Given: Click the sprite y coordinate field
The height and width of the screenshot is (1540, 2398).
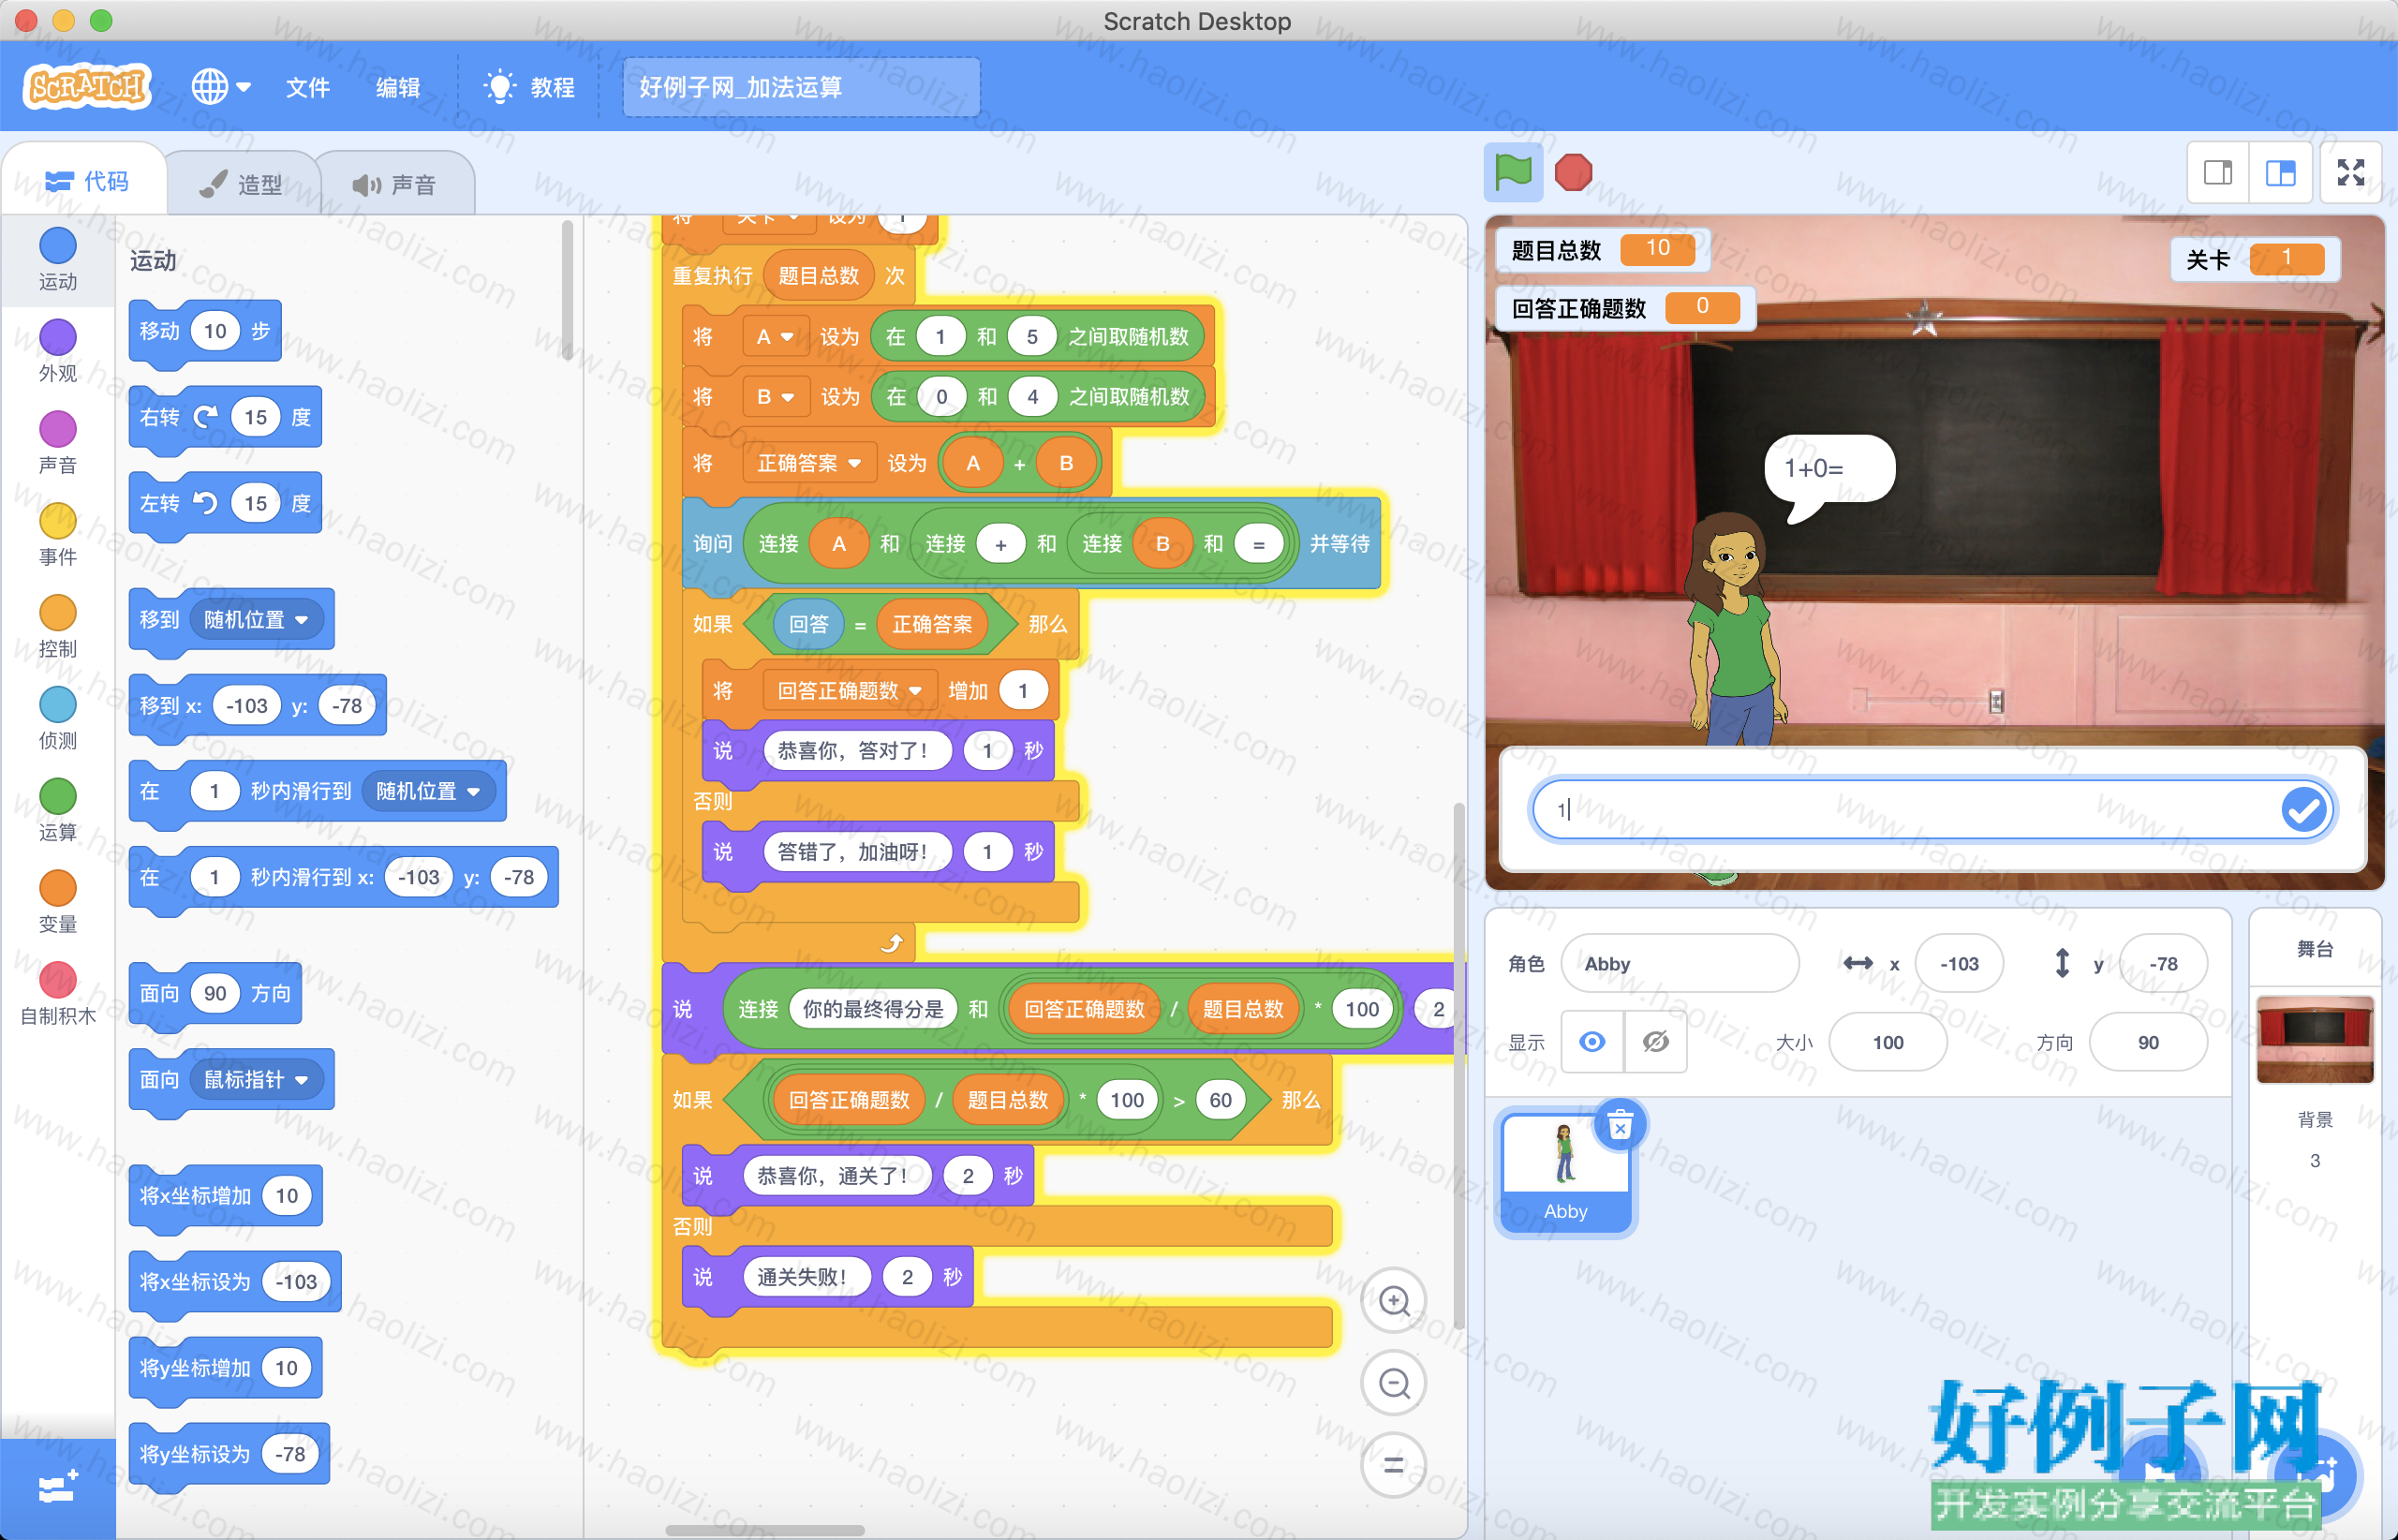Looking at the screenshot, I should [x=2163, y=963].
